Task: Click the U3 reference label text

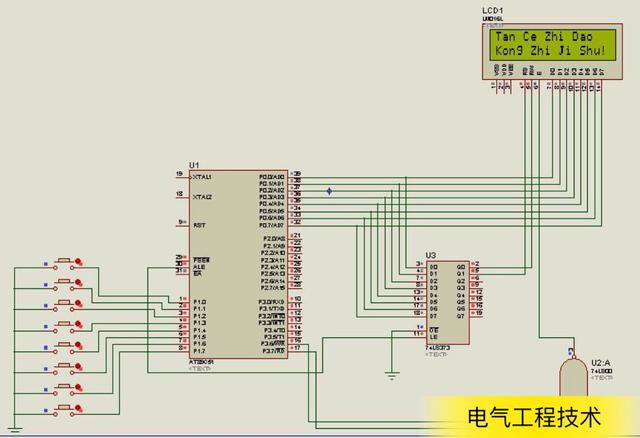Action: (431, 256)
